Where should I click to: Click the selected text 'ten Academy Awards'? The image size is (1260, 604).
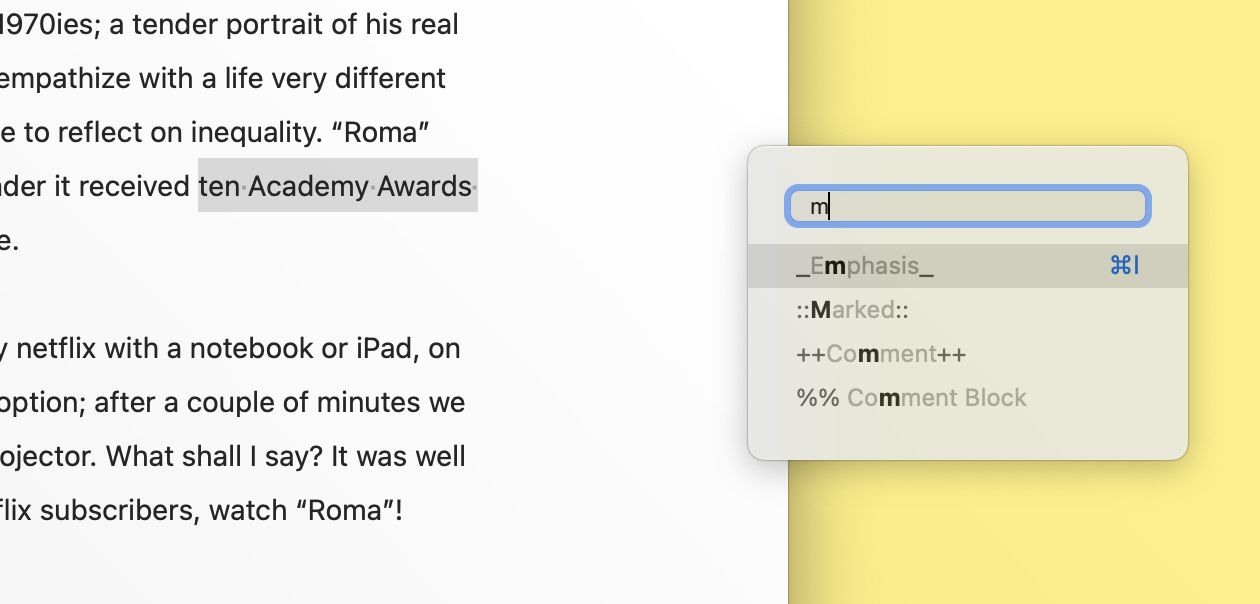click(x=338, y=186)
